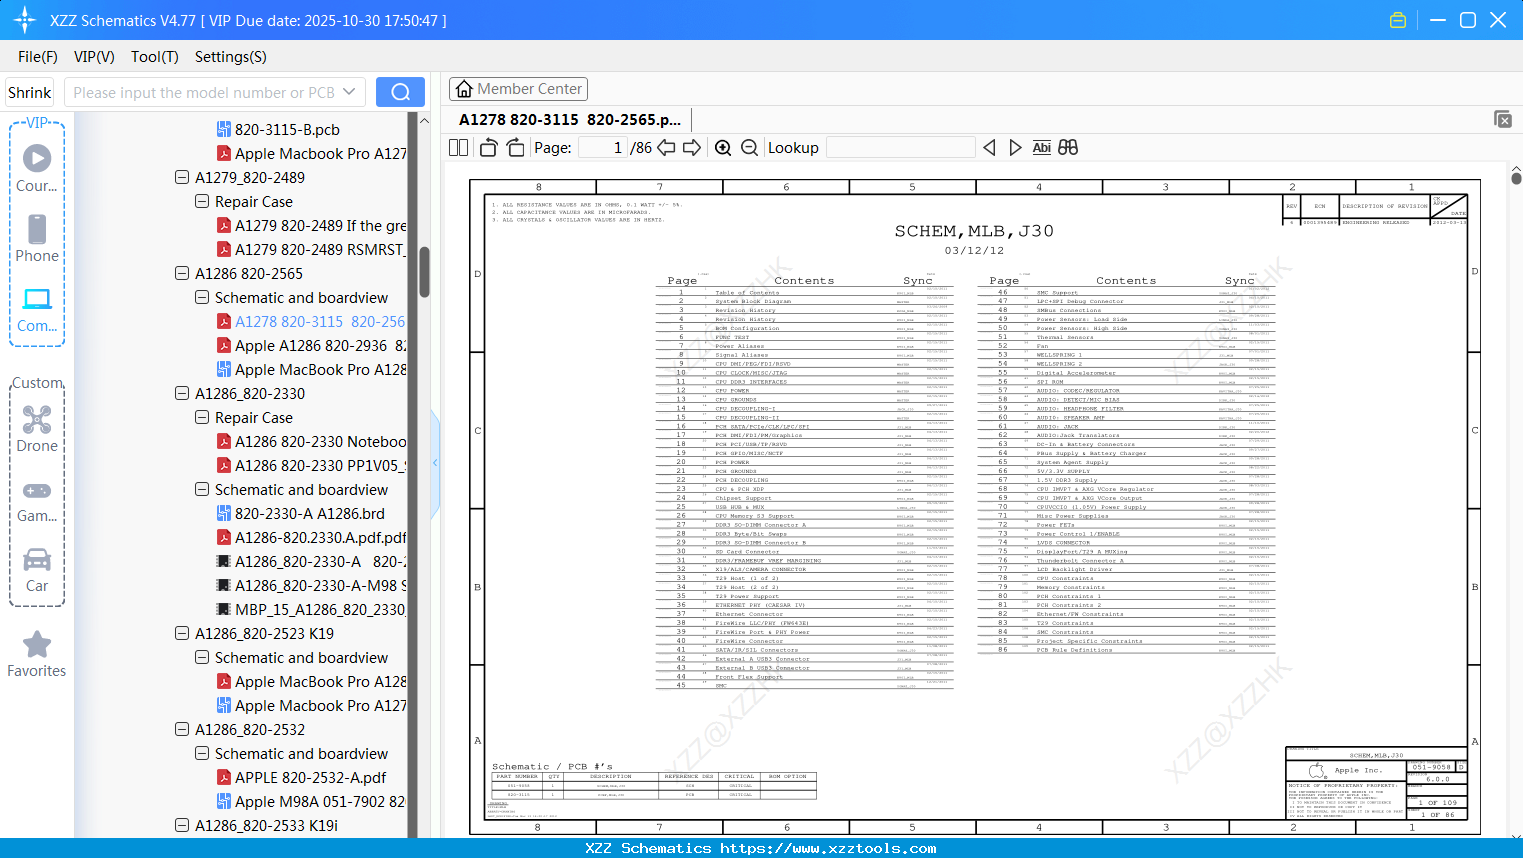Open the Phone category

tap(37, 238)
